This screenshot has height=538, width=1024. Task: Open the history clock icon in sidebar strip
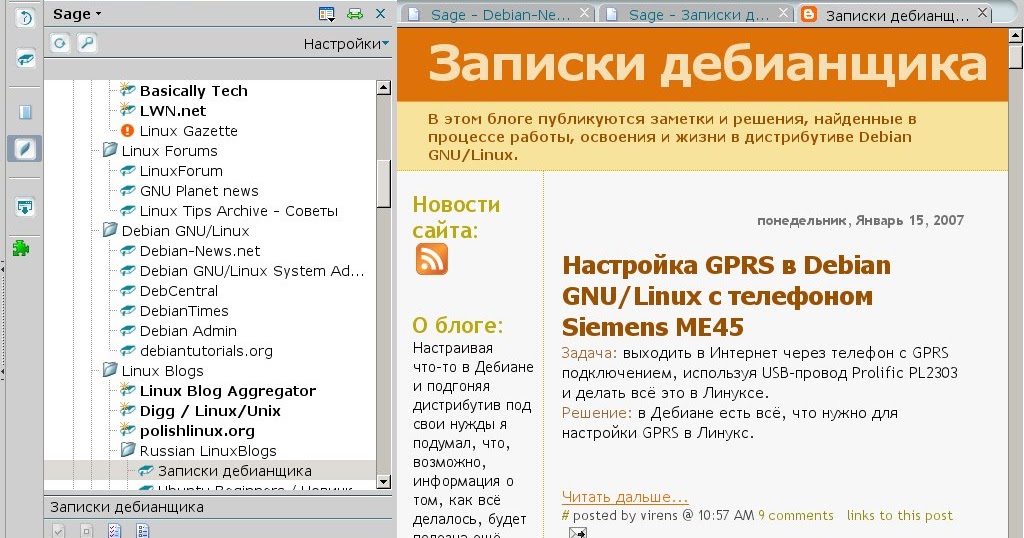(x=24, y=18)
